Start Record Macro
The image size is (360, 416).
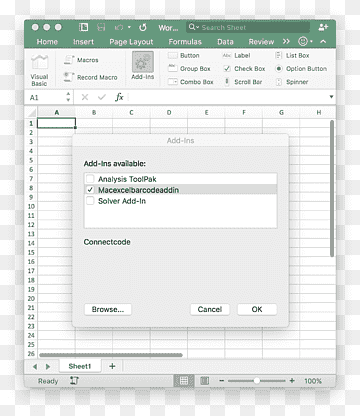(90, 77)
